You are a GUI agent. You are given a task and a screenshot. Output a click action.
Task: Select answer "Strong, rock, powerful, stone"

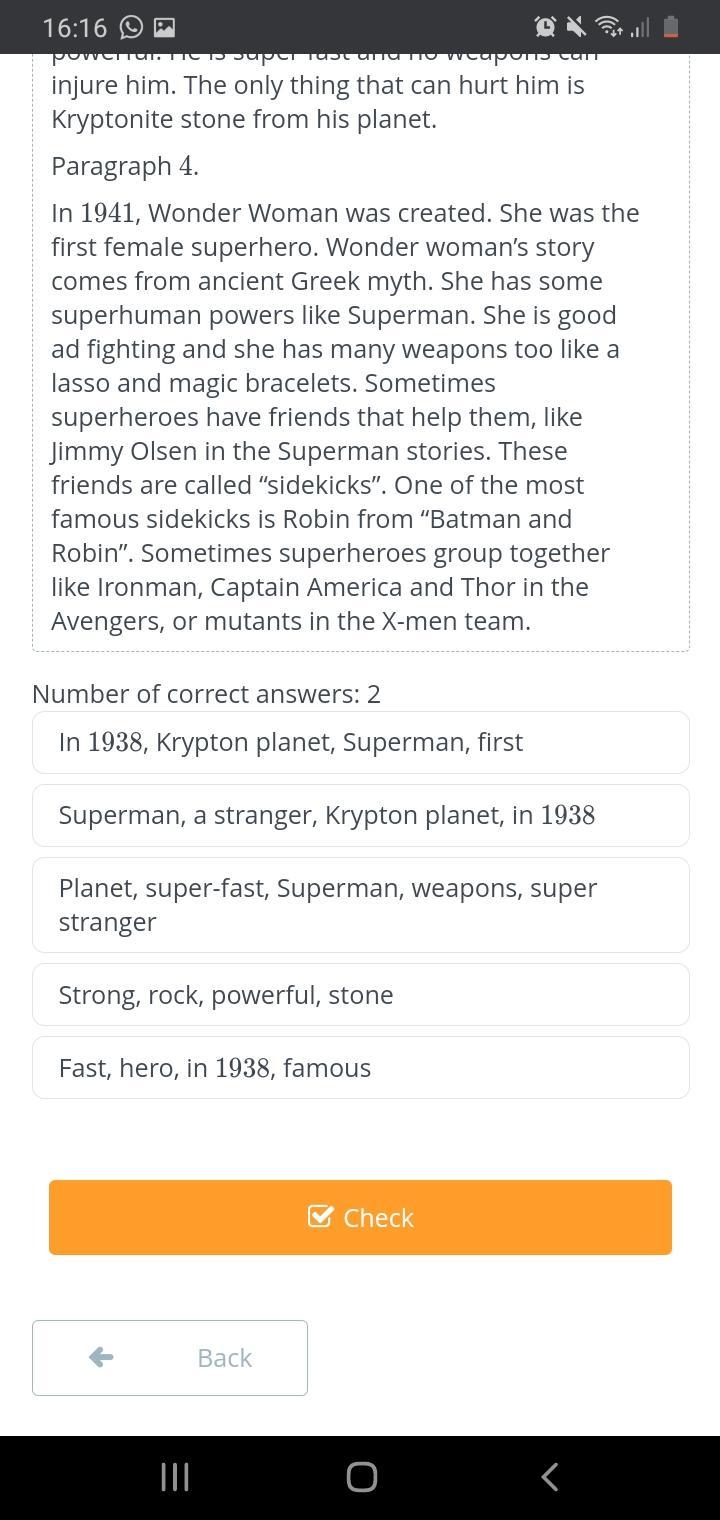[x=361, y=995]
